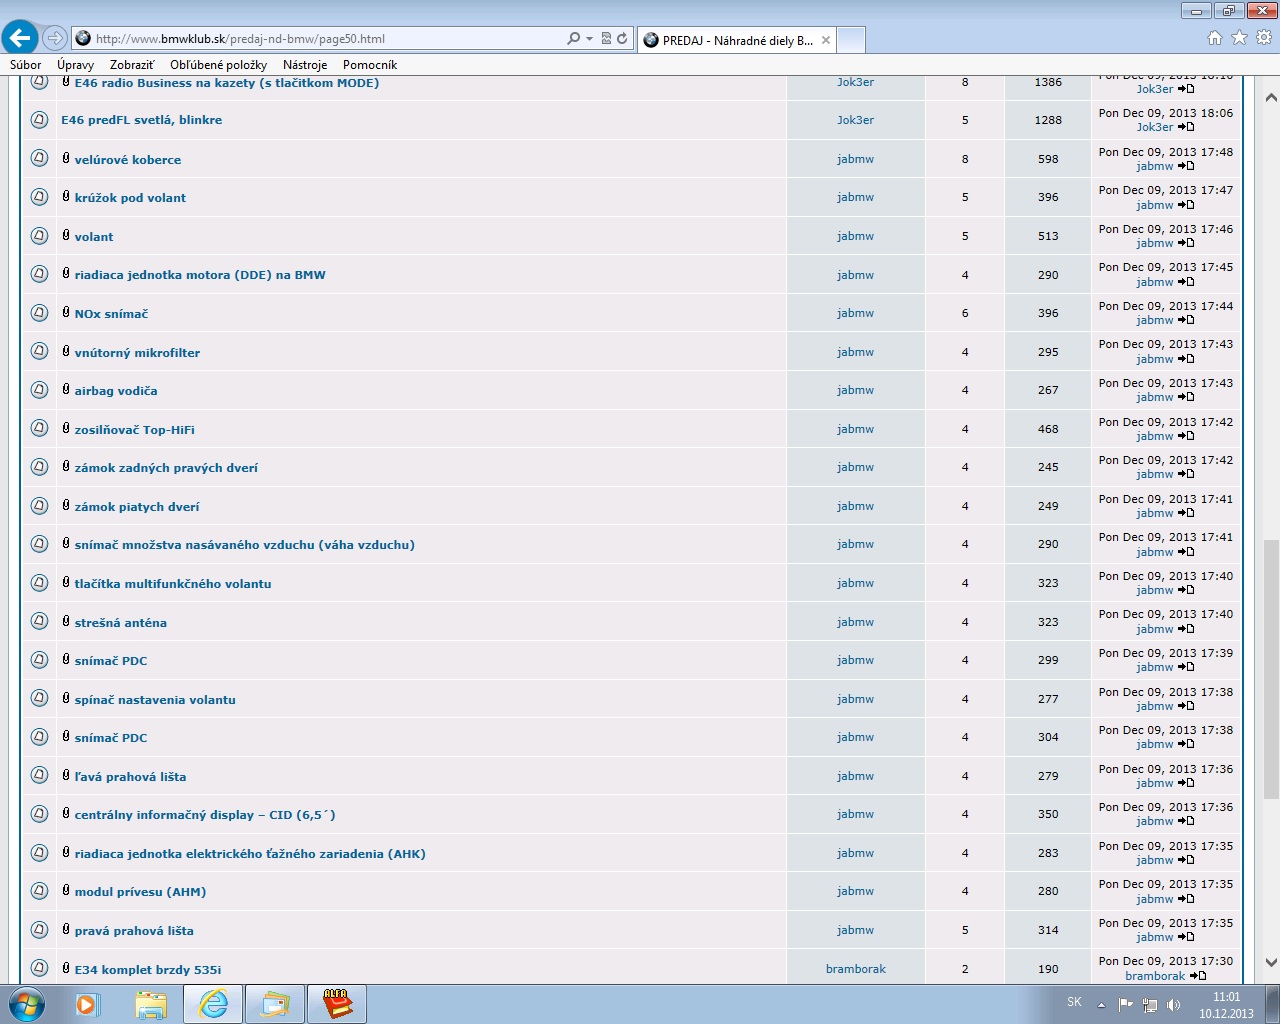Click latest-post arrow icon in volant row
The height and width of the screenshot is (1024, 1280).
tap(1186, 243)
